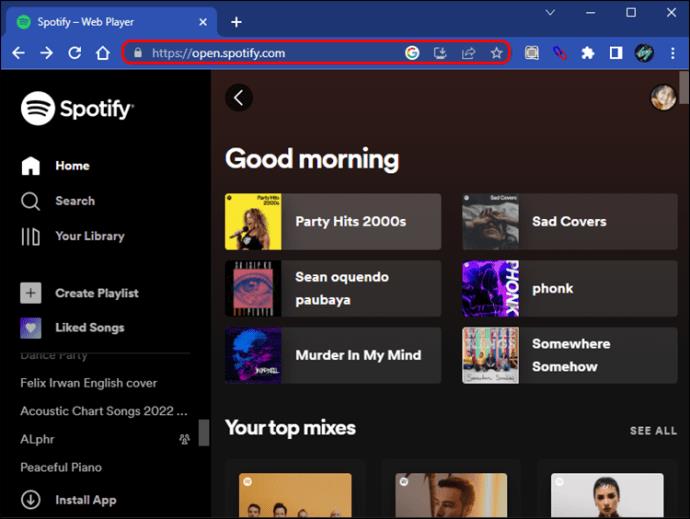The image size is (690, 519).
Task: Click Create Playlist label
Action: pyautogui.click(x=97, y=293)
